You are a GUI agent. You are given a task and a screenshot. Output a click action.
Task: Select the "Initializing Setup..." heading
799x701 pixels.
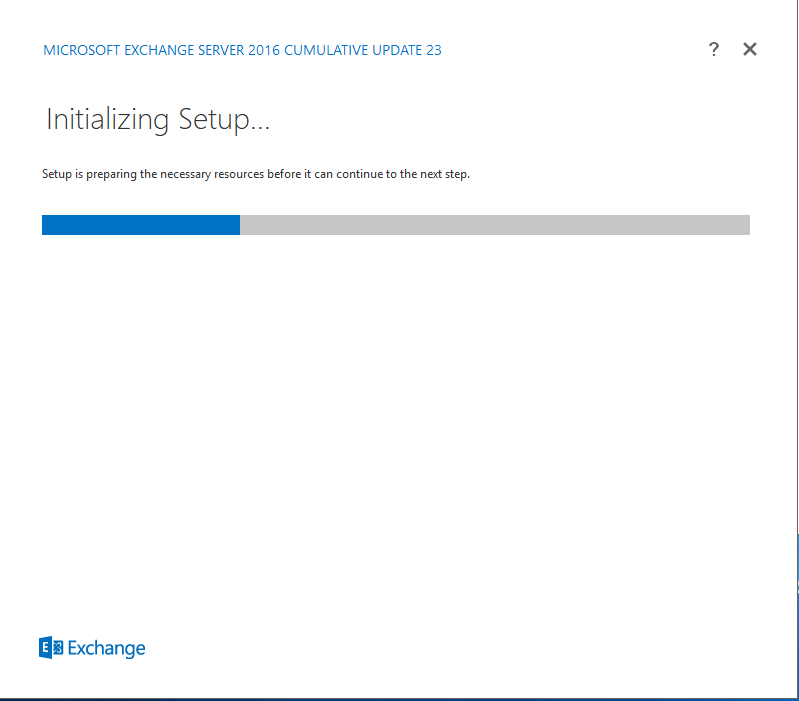pos(158,120)
